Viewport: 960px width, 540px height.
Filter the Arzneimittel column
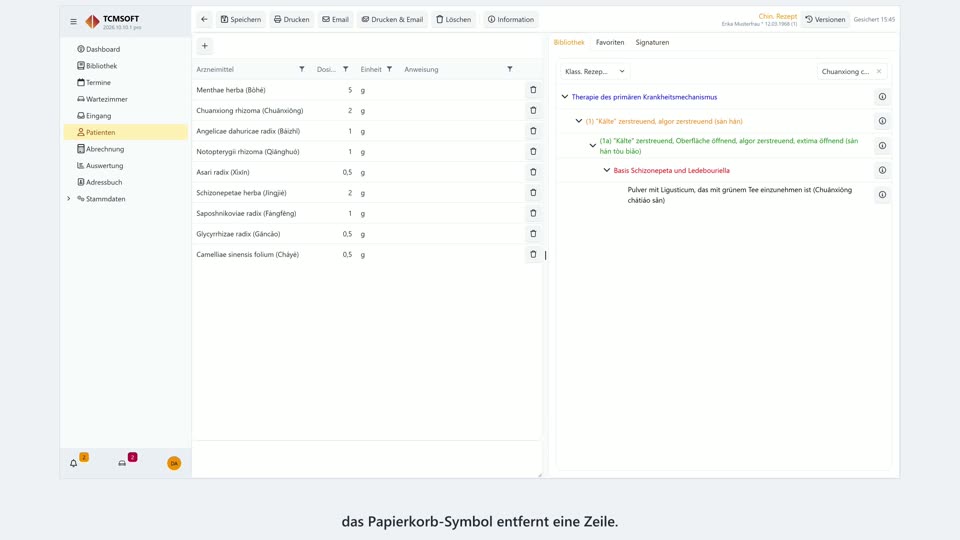[302, 69]
